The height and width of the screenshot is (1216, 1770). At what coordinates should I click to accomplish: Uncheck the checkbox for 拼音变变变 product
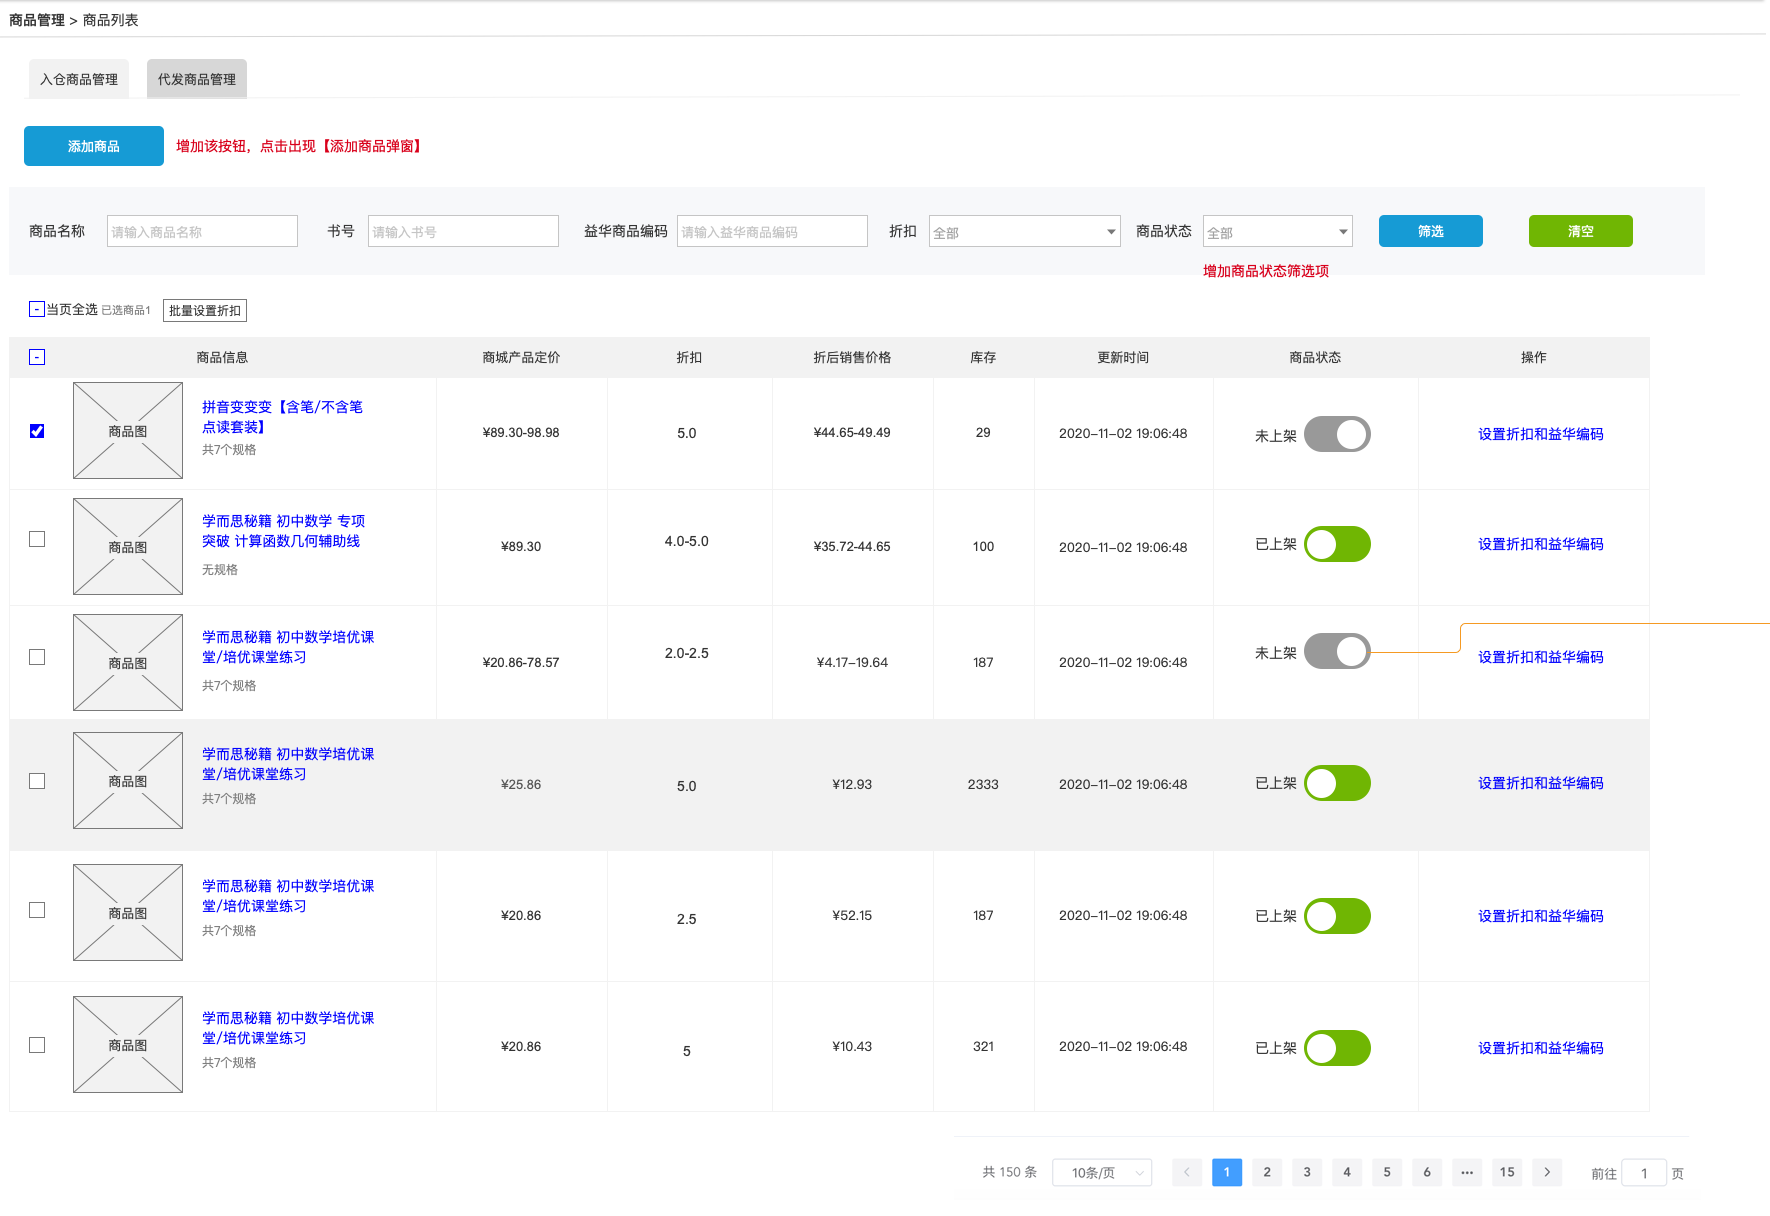[37, 431]
